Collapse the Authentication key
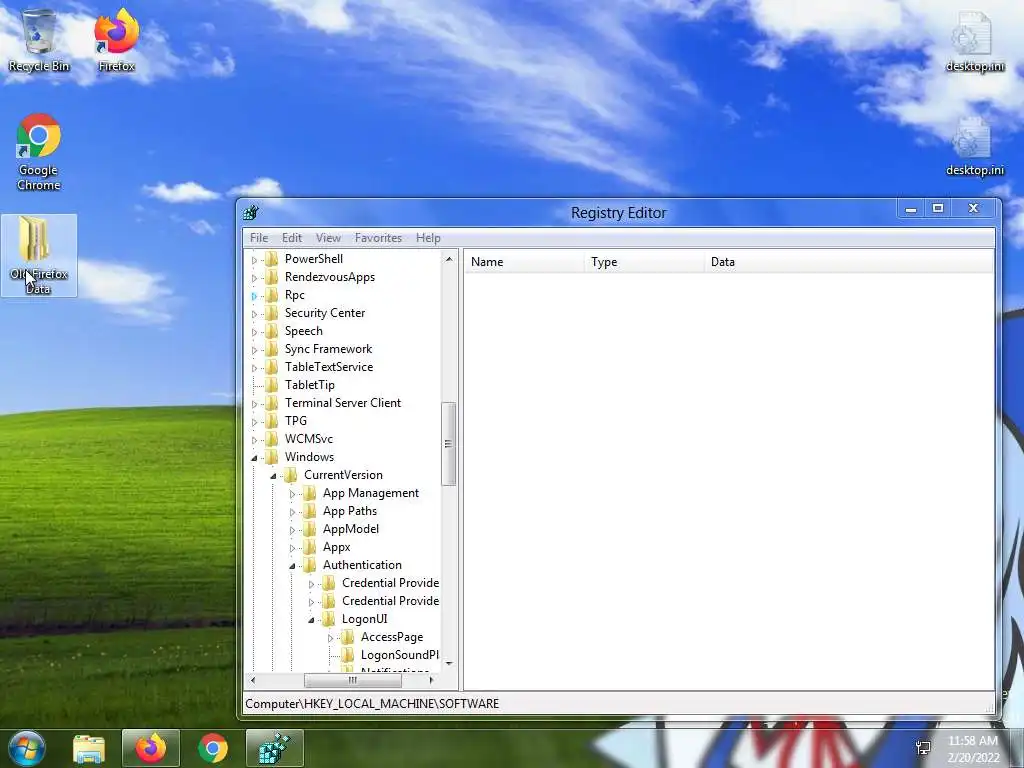The image size is (1024, 768). pyautogui.click(x=292, y=566)
